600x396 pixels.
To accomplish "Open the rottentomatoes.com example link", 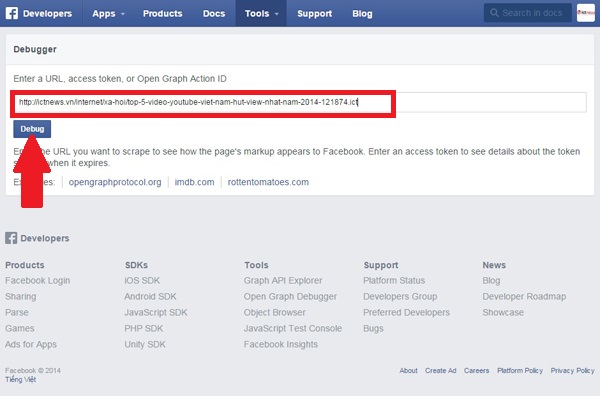I will 268,182.
